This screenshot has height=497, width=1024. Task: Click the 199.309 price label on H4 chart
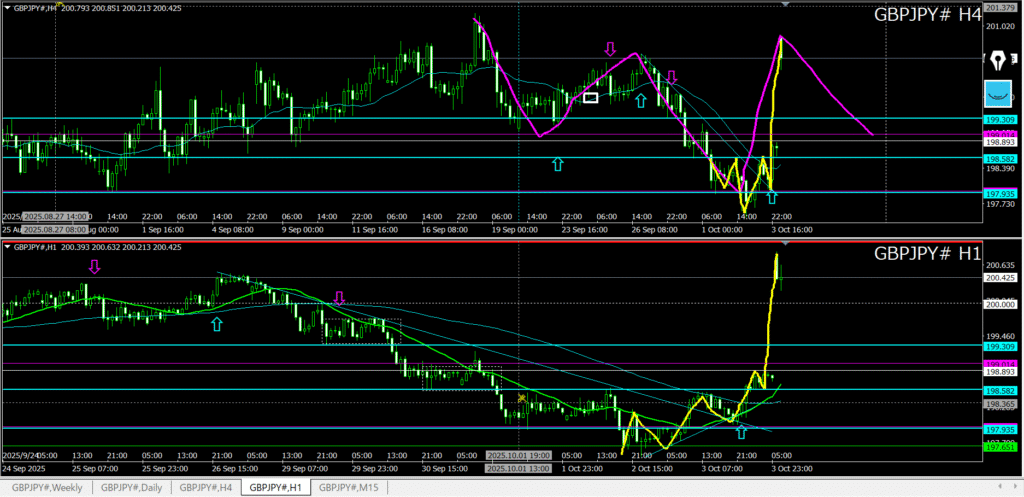click(1001, 119)
